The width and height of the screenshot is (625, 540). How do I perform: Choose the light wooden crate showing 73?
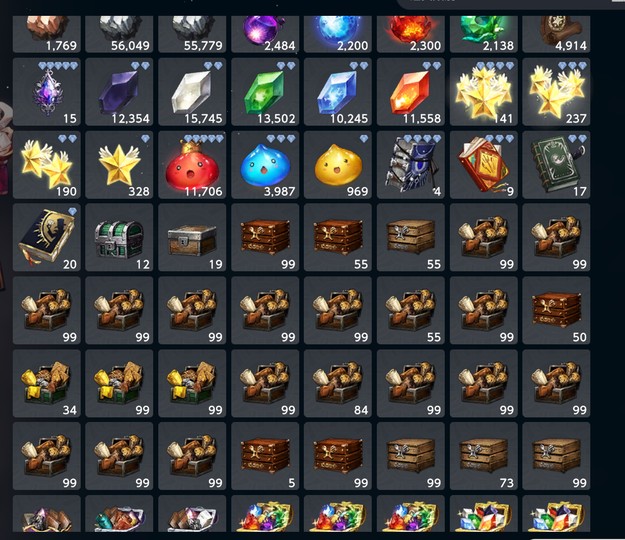click(x=483, y=456)
